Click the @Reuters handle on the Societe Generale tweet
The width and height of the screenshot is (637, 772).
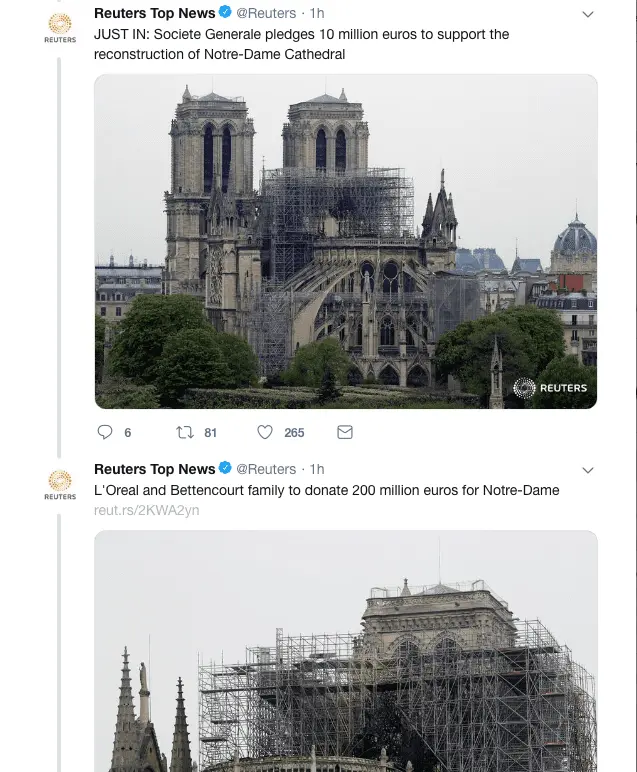[266, 13]
